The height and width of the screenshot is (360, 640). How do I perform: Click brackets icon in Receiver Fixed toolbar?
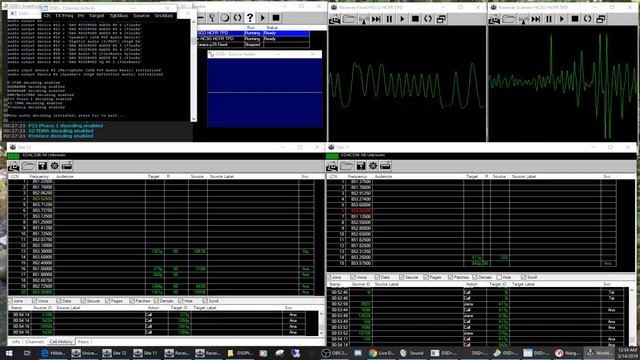(x=428, y=19)
